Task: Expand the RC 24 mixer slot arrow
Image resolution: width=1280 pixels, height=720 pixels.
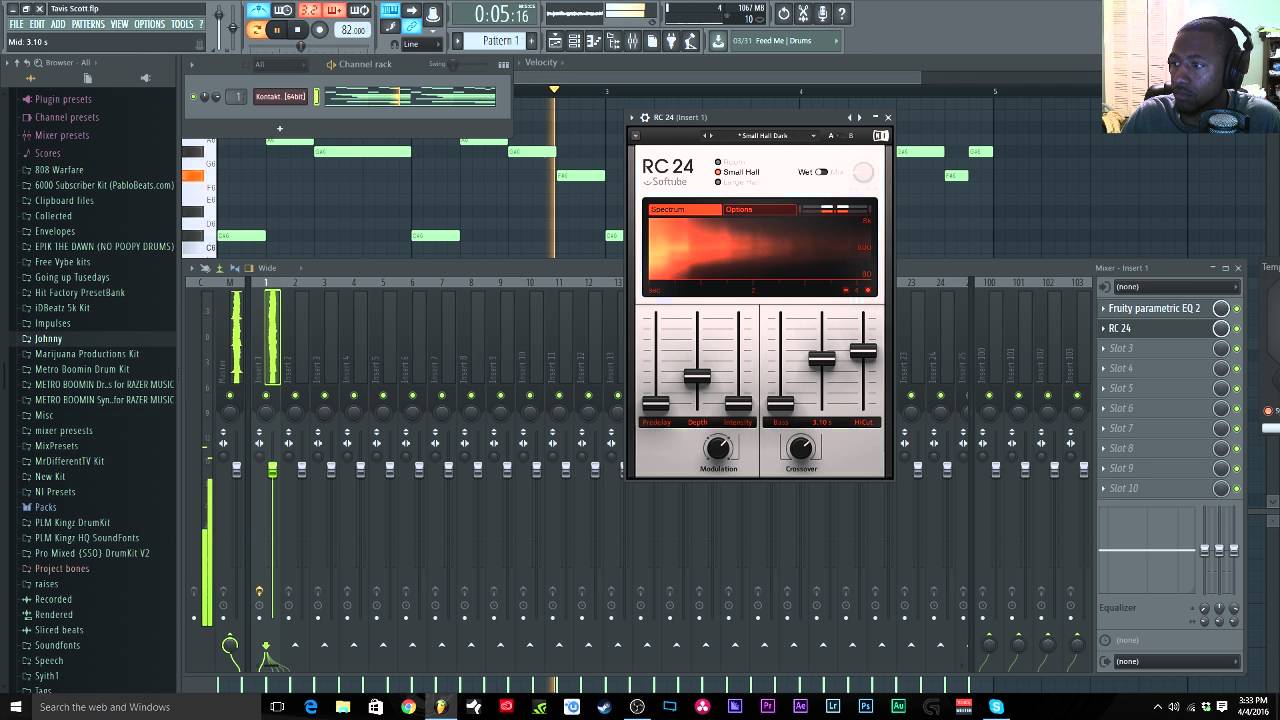Action: 1103,328
